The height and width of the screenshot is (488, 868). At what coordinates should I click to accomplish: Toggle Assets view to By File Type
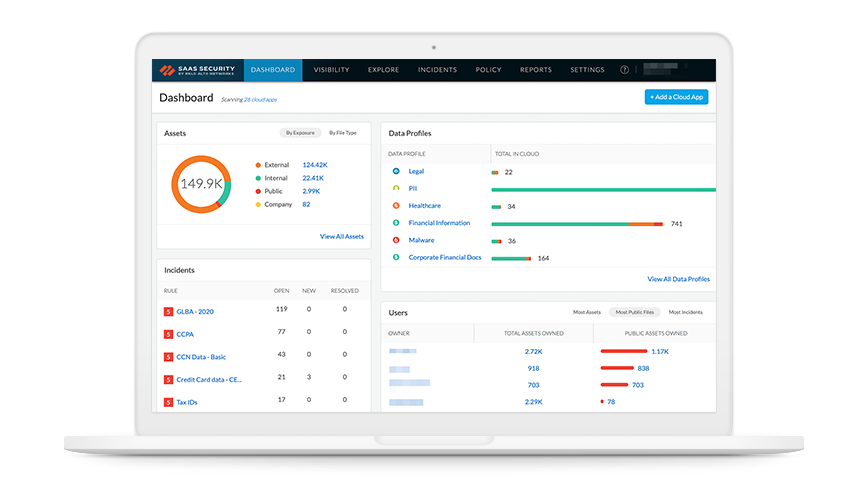(x=343, y=133)
